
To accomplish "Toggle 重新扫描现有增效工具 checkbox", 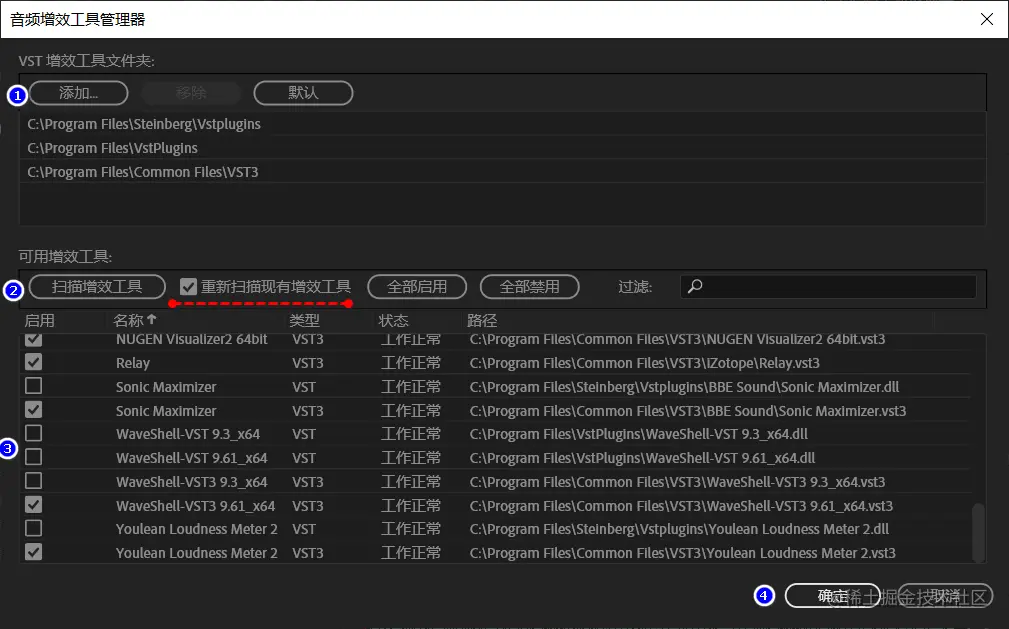I will tap(189, 286).
